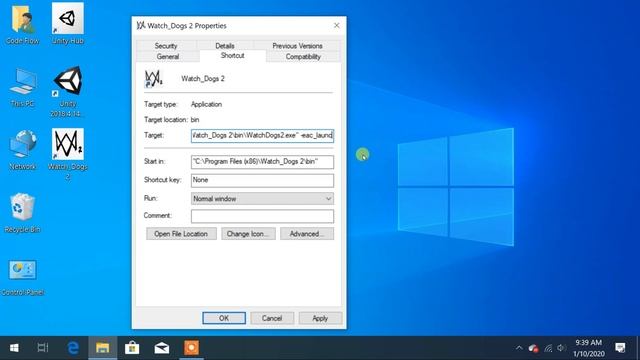640x360 pixels.
Task: Click Cancel in the properties dialog
Action: coord(272,318)
